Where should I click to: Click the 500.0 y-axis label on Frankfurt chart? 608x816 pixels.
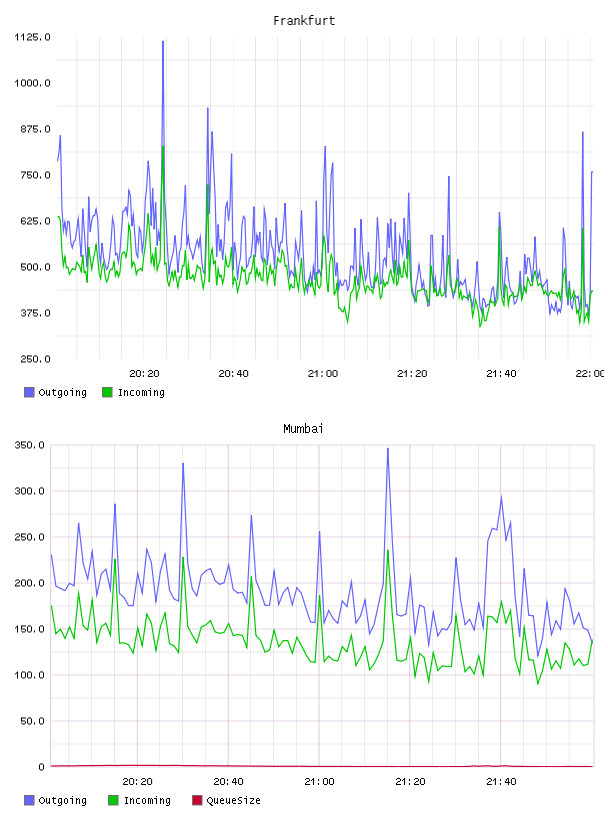click(35, 267)
